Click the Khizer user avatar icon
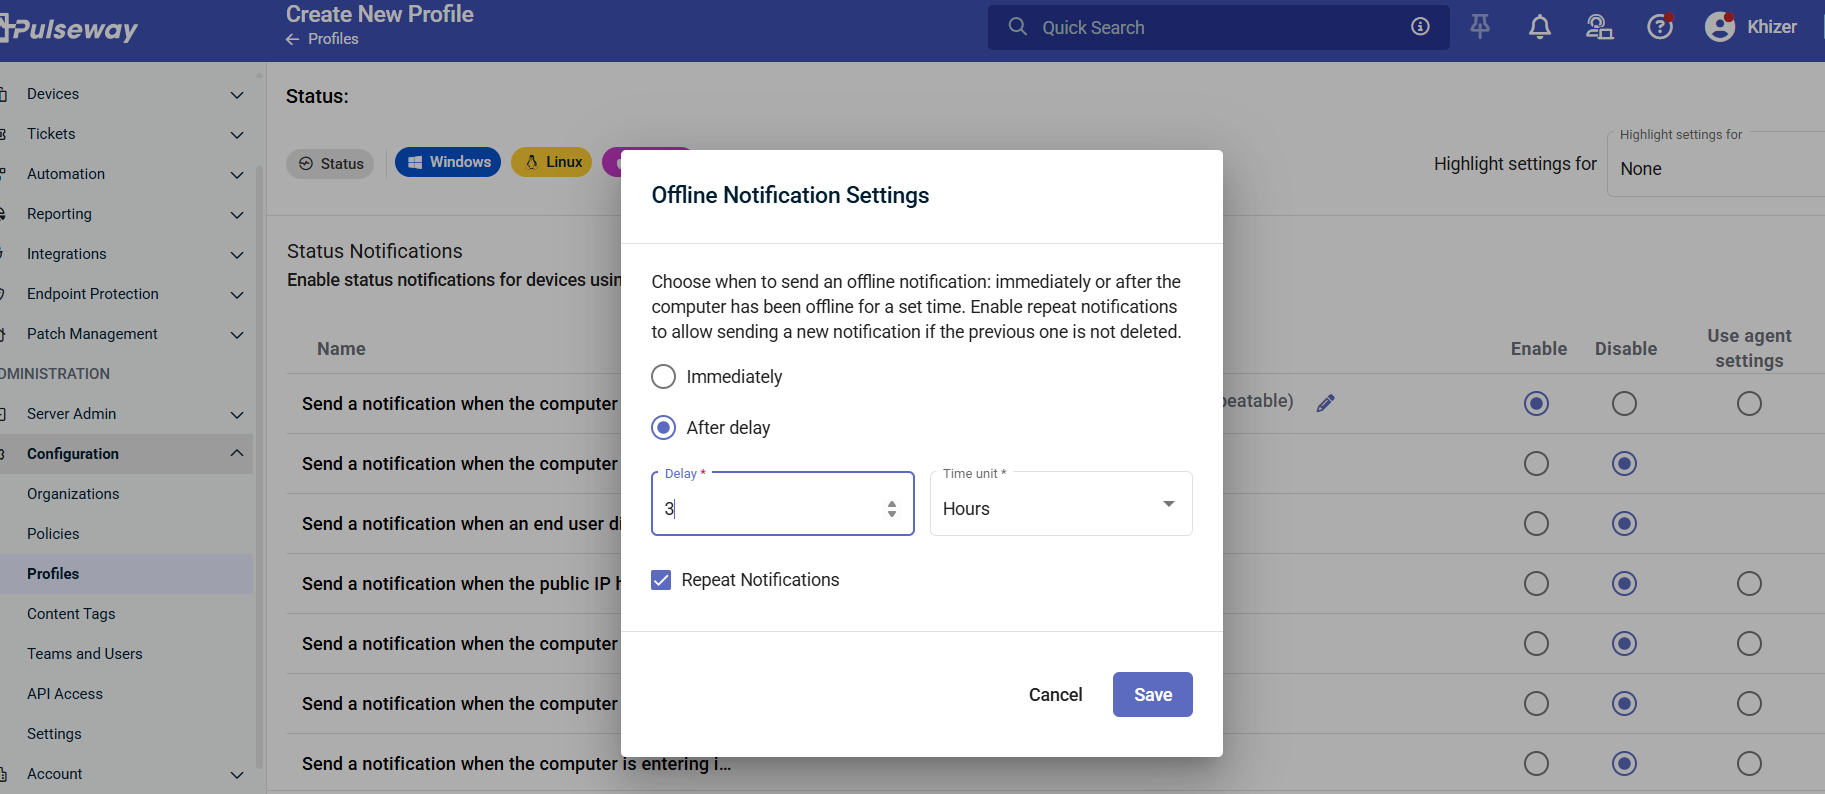1825x794 pixels. [x=1720, y=27]
